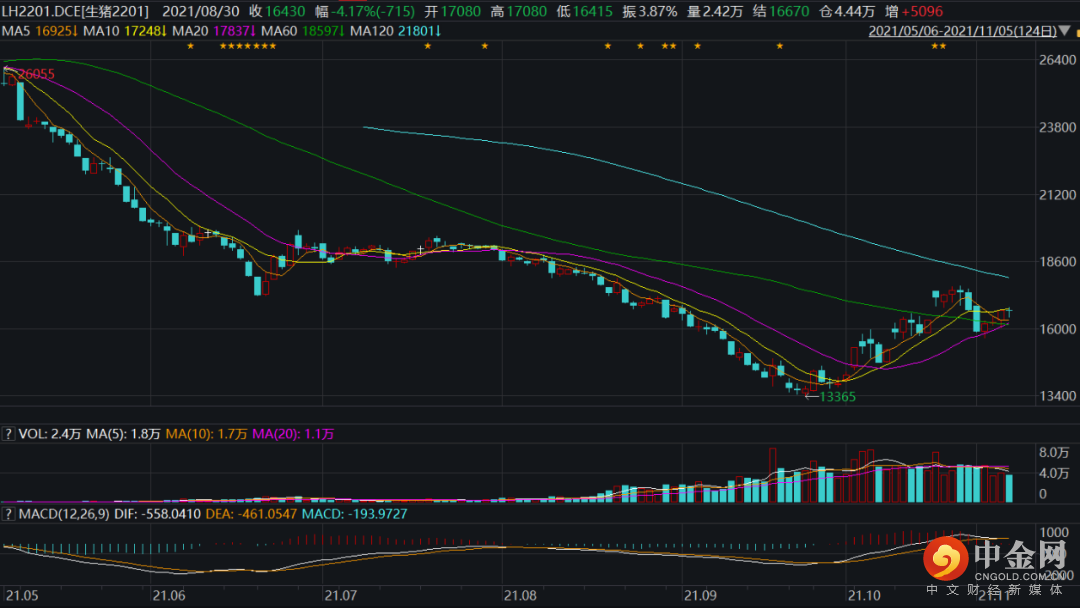The width and height of the screenshot is (1080, 608).
Task: Select the MA5 moving average label
Action: 40,31
